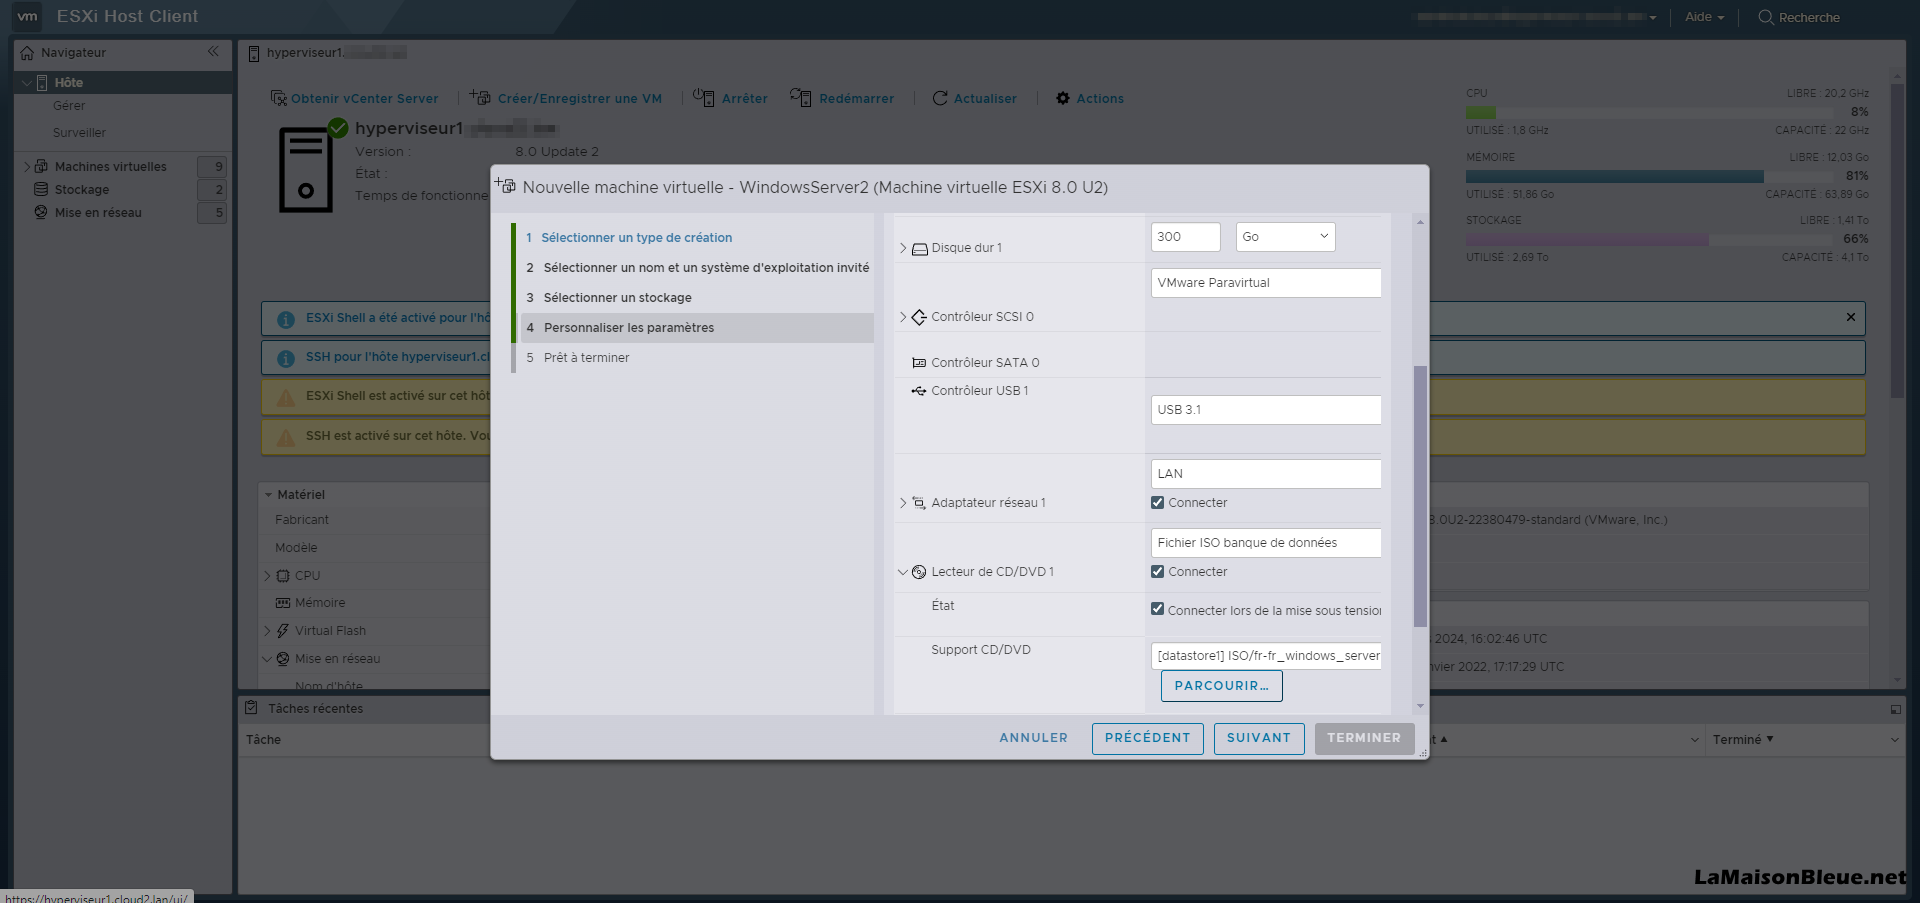Viewport: 1920px width, 903px height.
Task: Click the Contrôleur SATA 0 icon
Action: coord(919,363)
